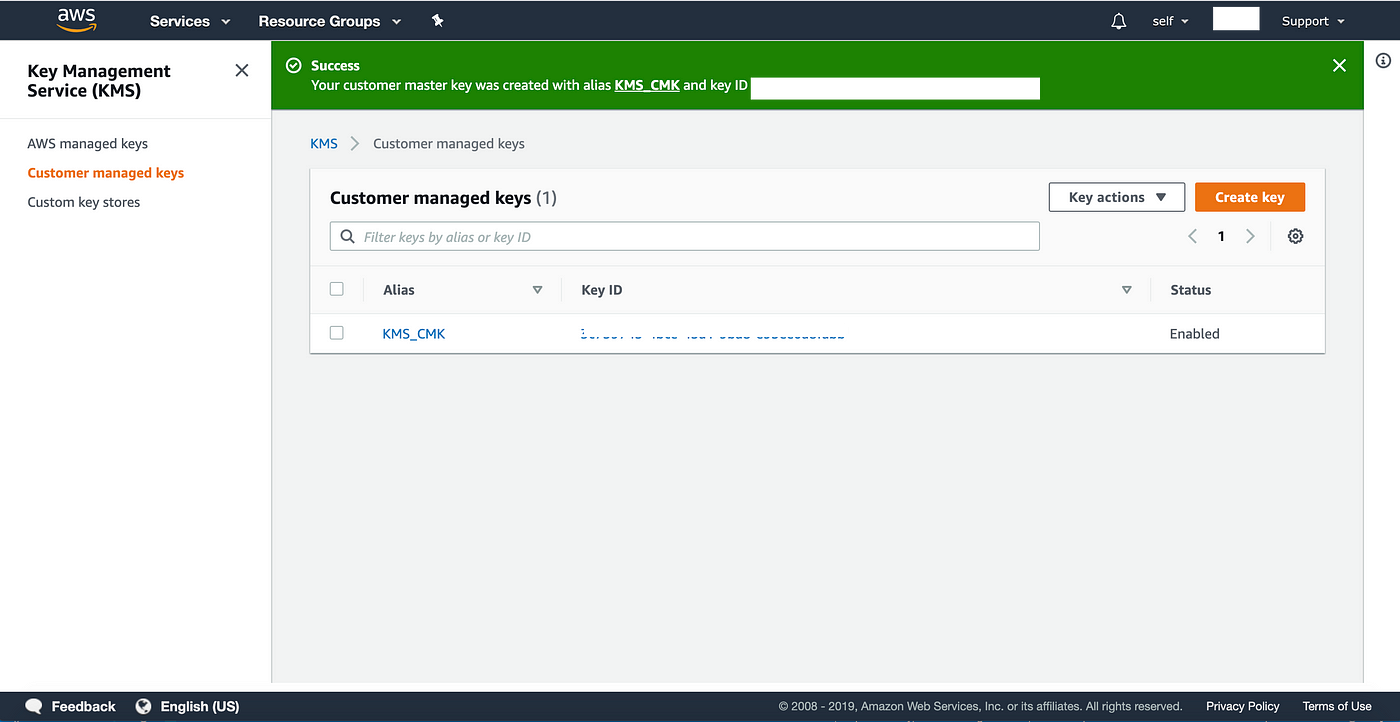The width and height of the screenshot is (1400, 722).
Task: Click the success checkmark icon
Action: (293, 65)
